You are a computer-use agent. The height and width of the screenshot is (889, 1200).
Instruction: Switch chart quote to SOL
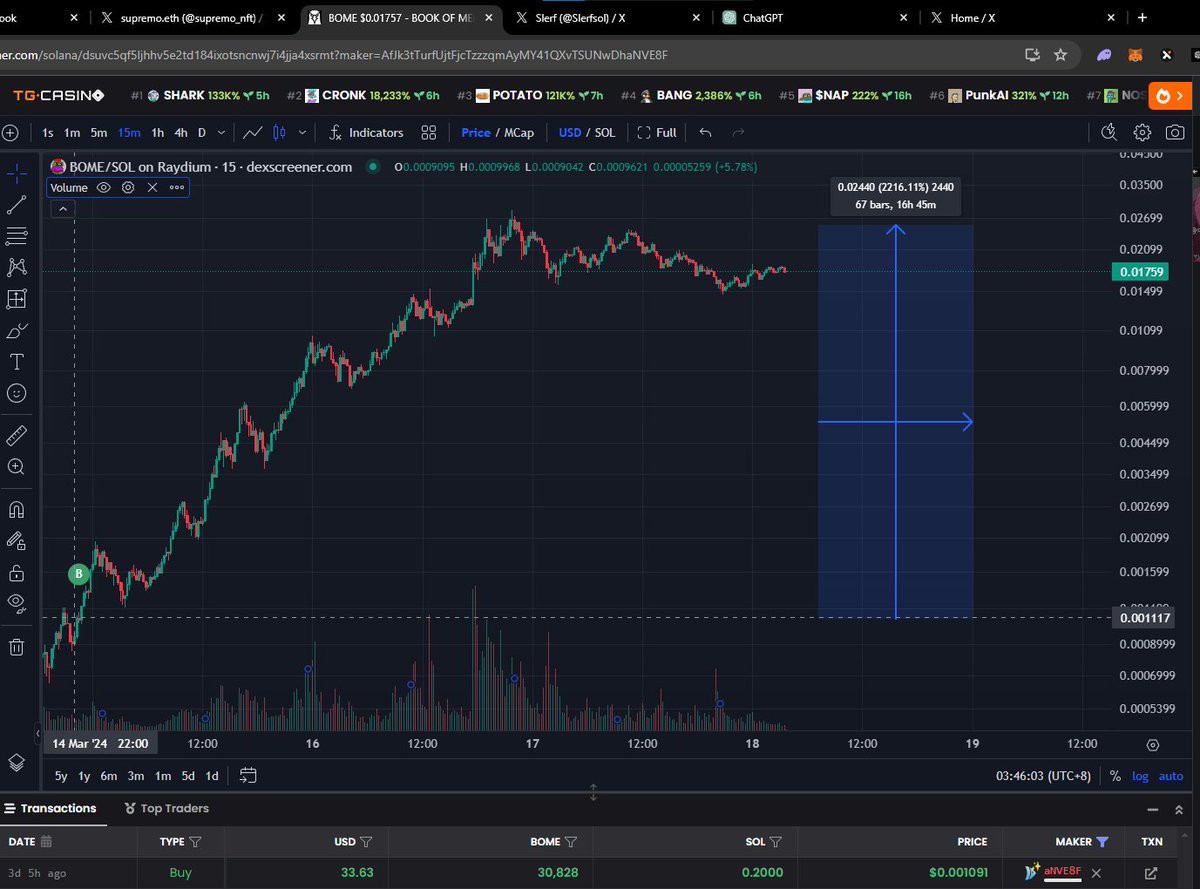pos(606,132)
